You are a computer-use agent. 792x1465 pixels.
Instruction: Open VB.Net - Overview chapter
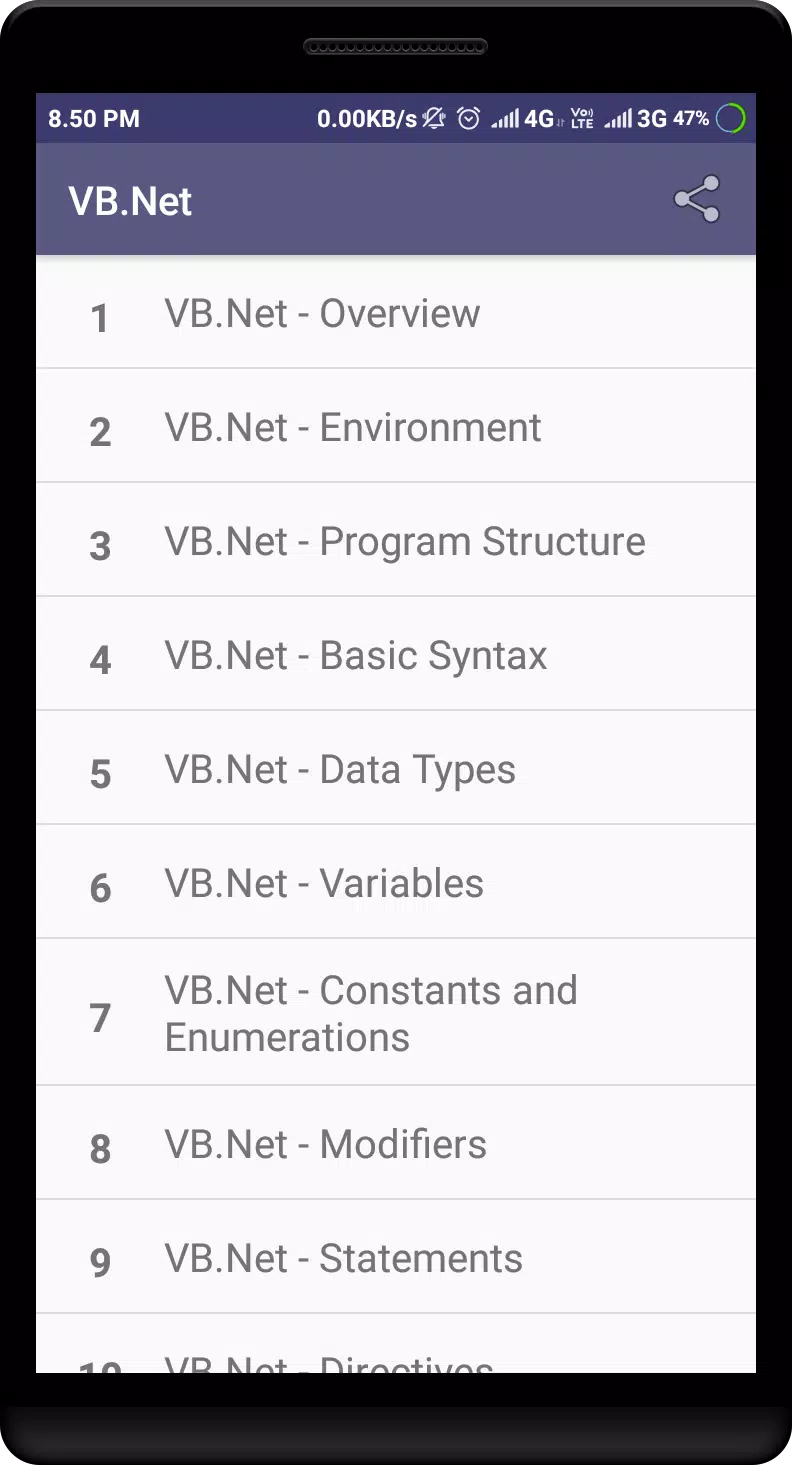coord(396,313)
